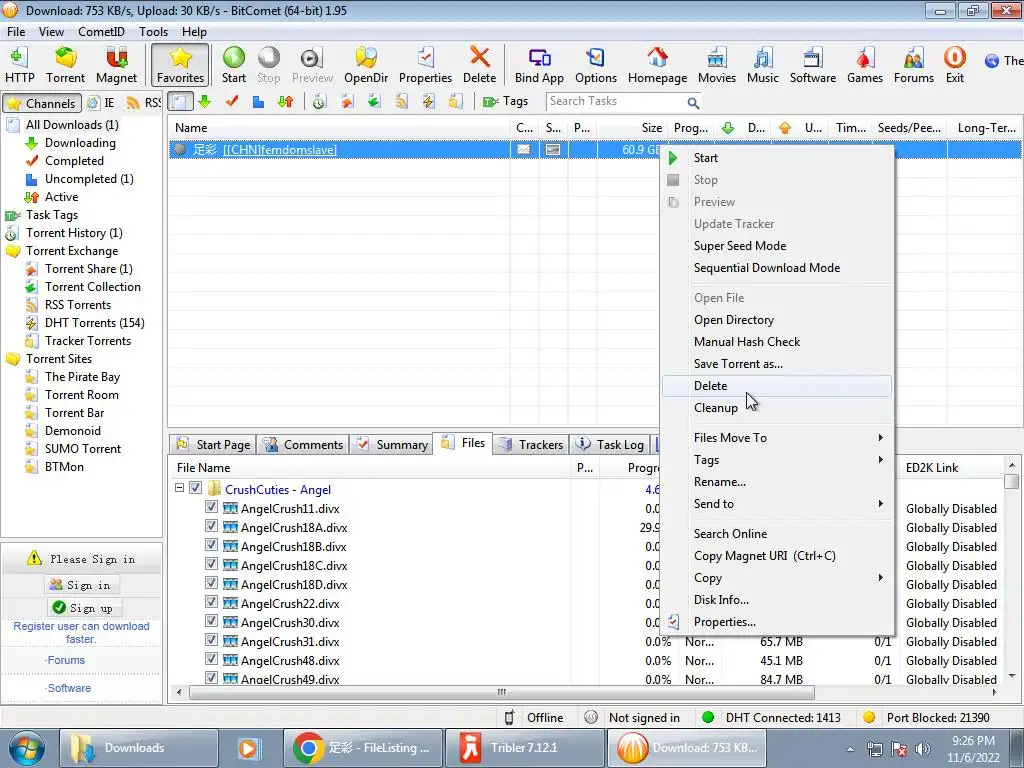This screenshot has height=768, width=1024.
Task: Switch to the Trackers tab
Action: pos(530,445)
